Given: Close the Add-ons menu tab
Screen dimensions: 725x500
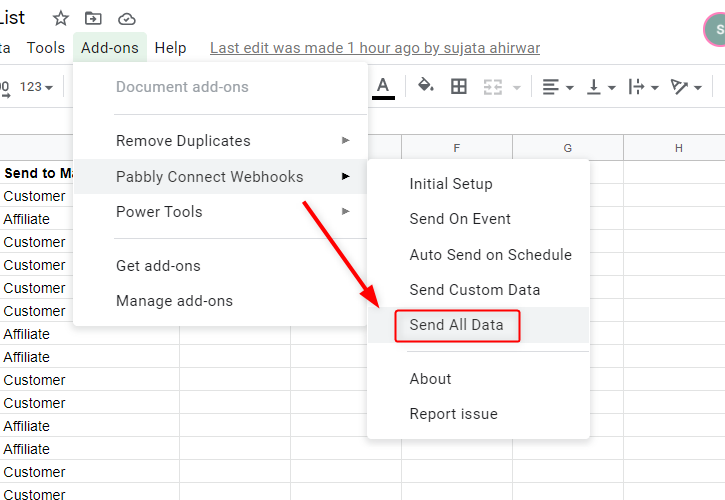Looking at the screenshot, I should 110,48.
